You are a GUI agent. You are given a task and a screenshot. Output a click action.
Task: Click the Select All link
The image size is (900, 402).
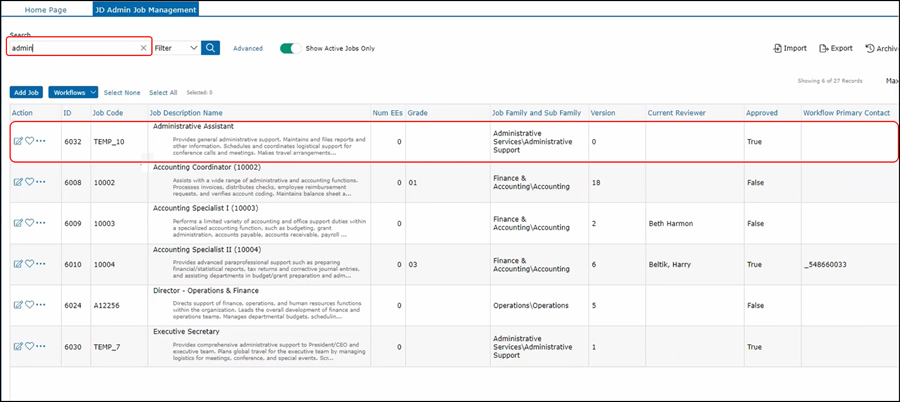[163, 92]
